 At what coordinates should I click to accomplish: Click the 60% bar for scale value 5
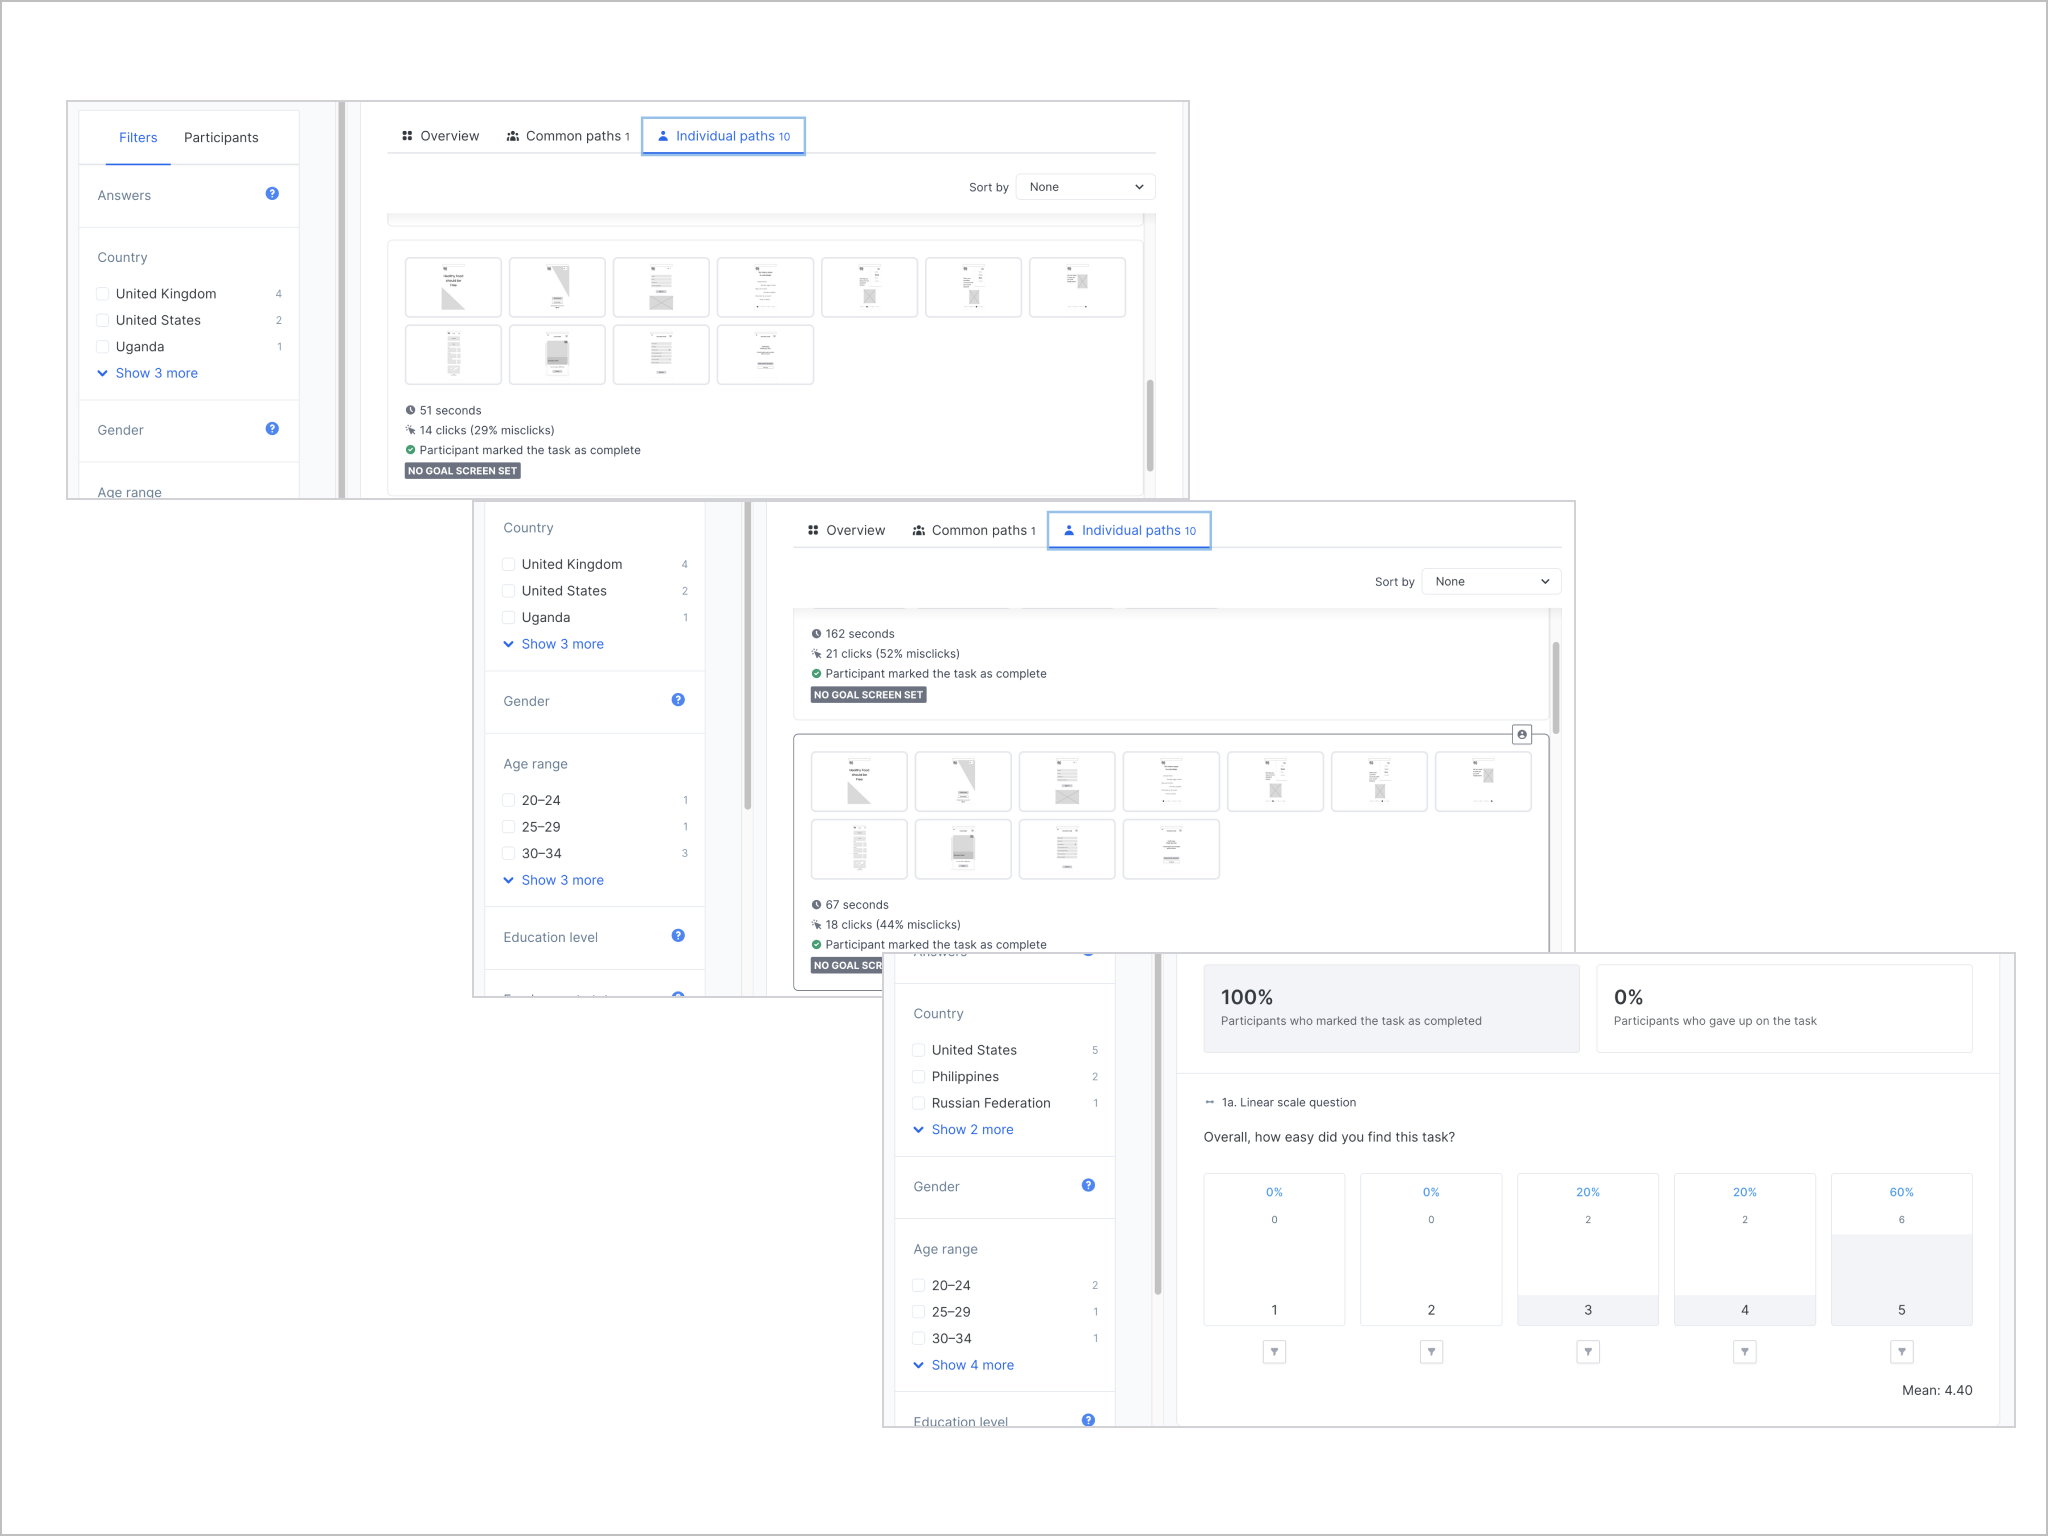click(x=1902, y=1250)
